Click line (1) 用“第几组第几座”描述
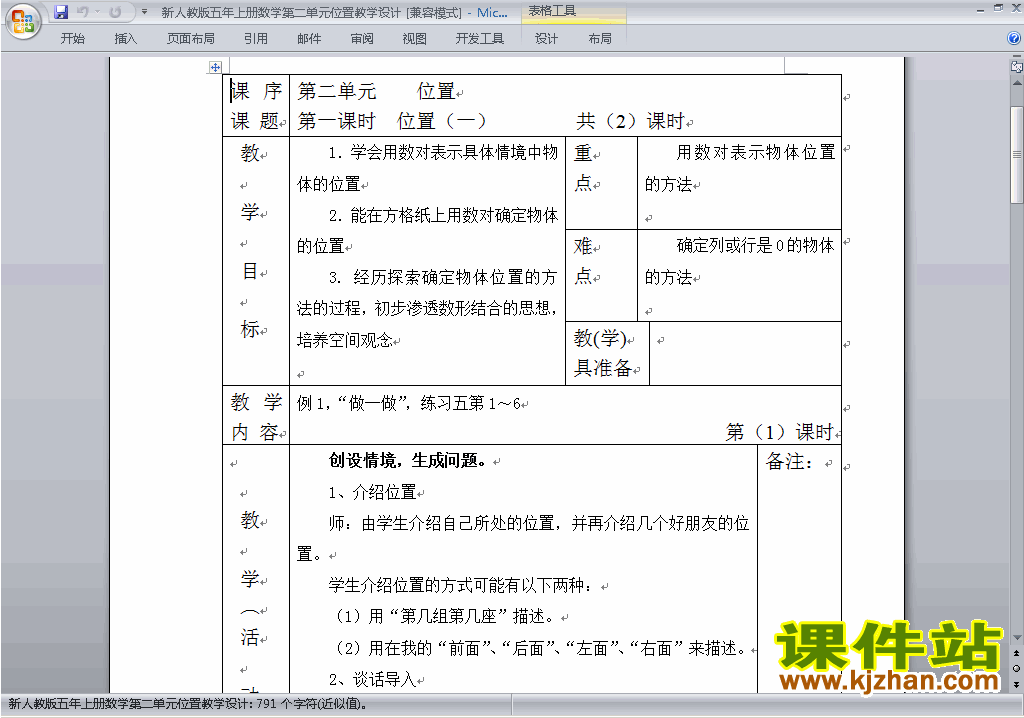Screen dimensions: 1024x718 [444, 616]
